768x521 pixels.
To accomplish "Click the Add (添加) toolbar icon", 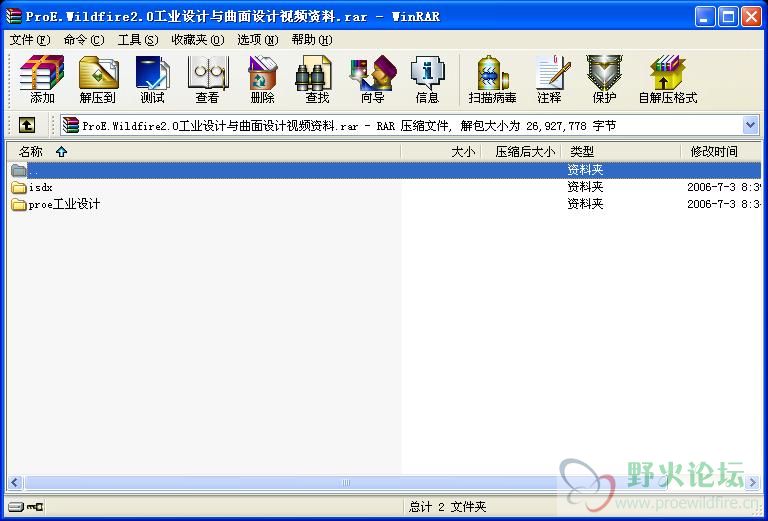I will pyautogui.click(x=42, y=80).
